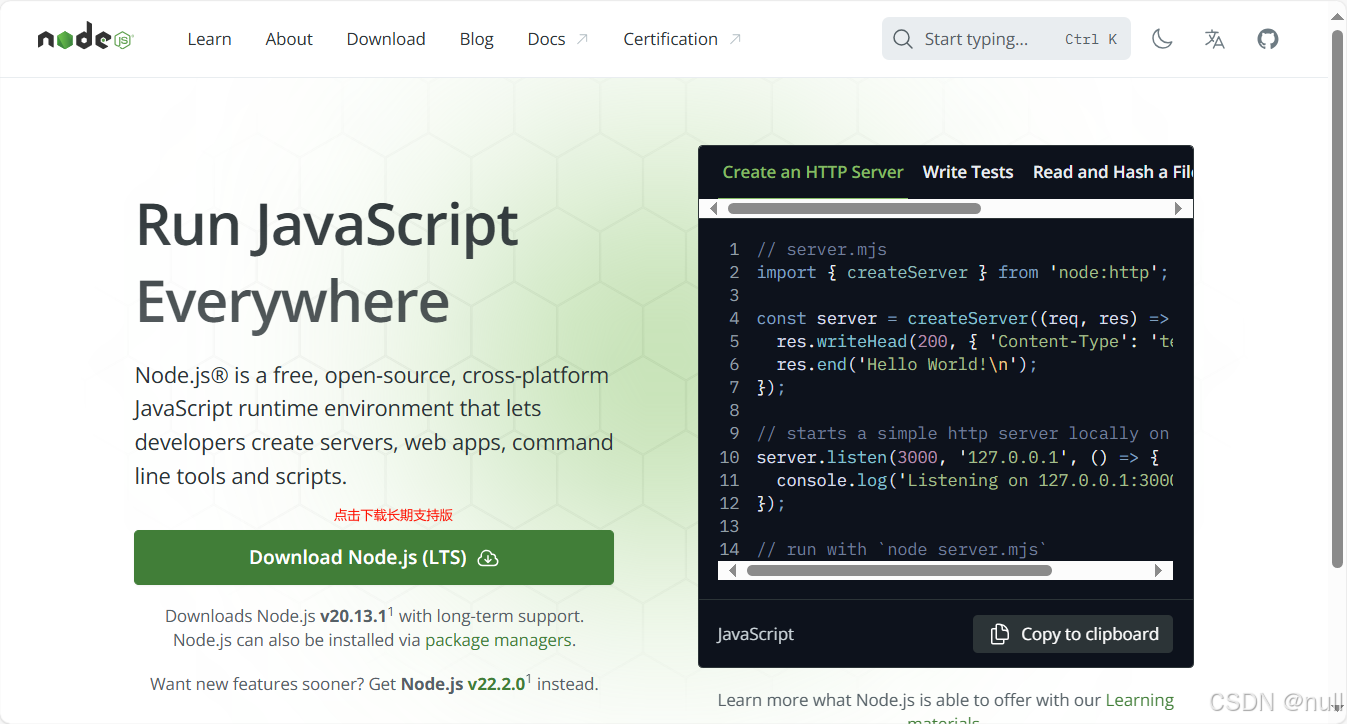Switch to the Write Tests tab
Image resolution: width=1347 pixels, height=724 pixels.
click(968, 172)
